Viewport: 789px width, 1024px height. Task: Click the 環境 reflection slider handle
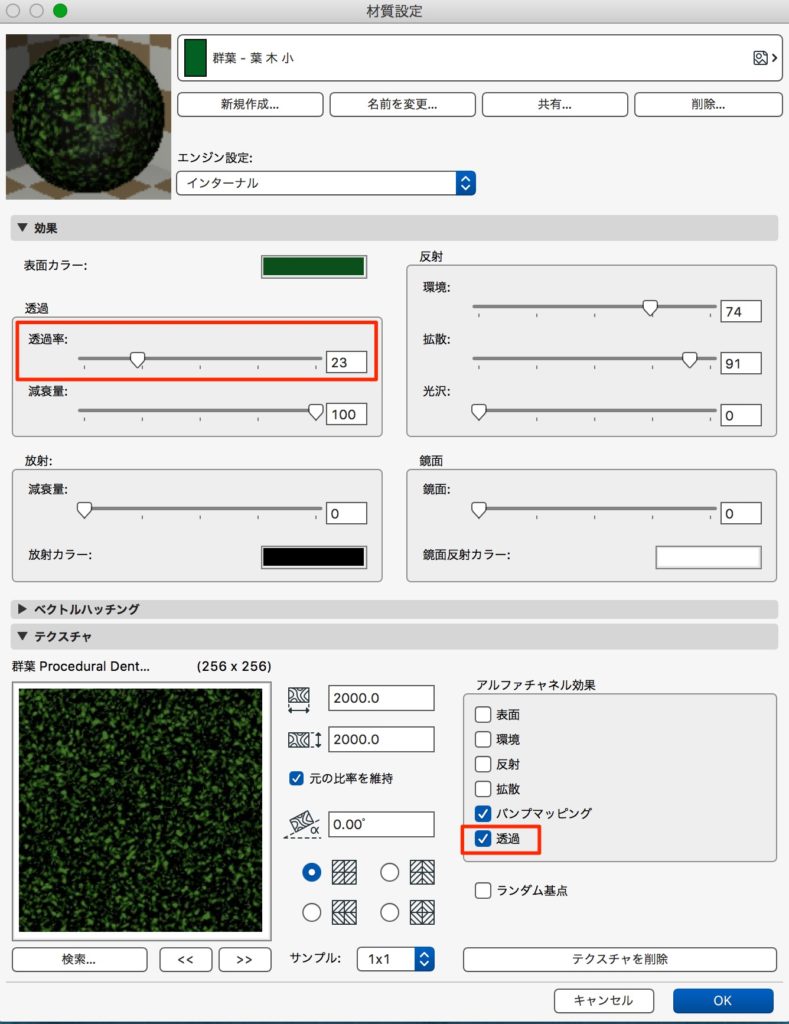pos(650,308)
